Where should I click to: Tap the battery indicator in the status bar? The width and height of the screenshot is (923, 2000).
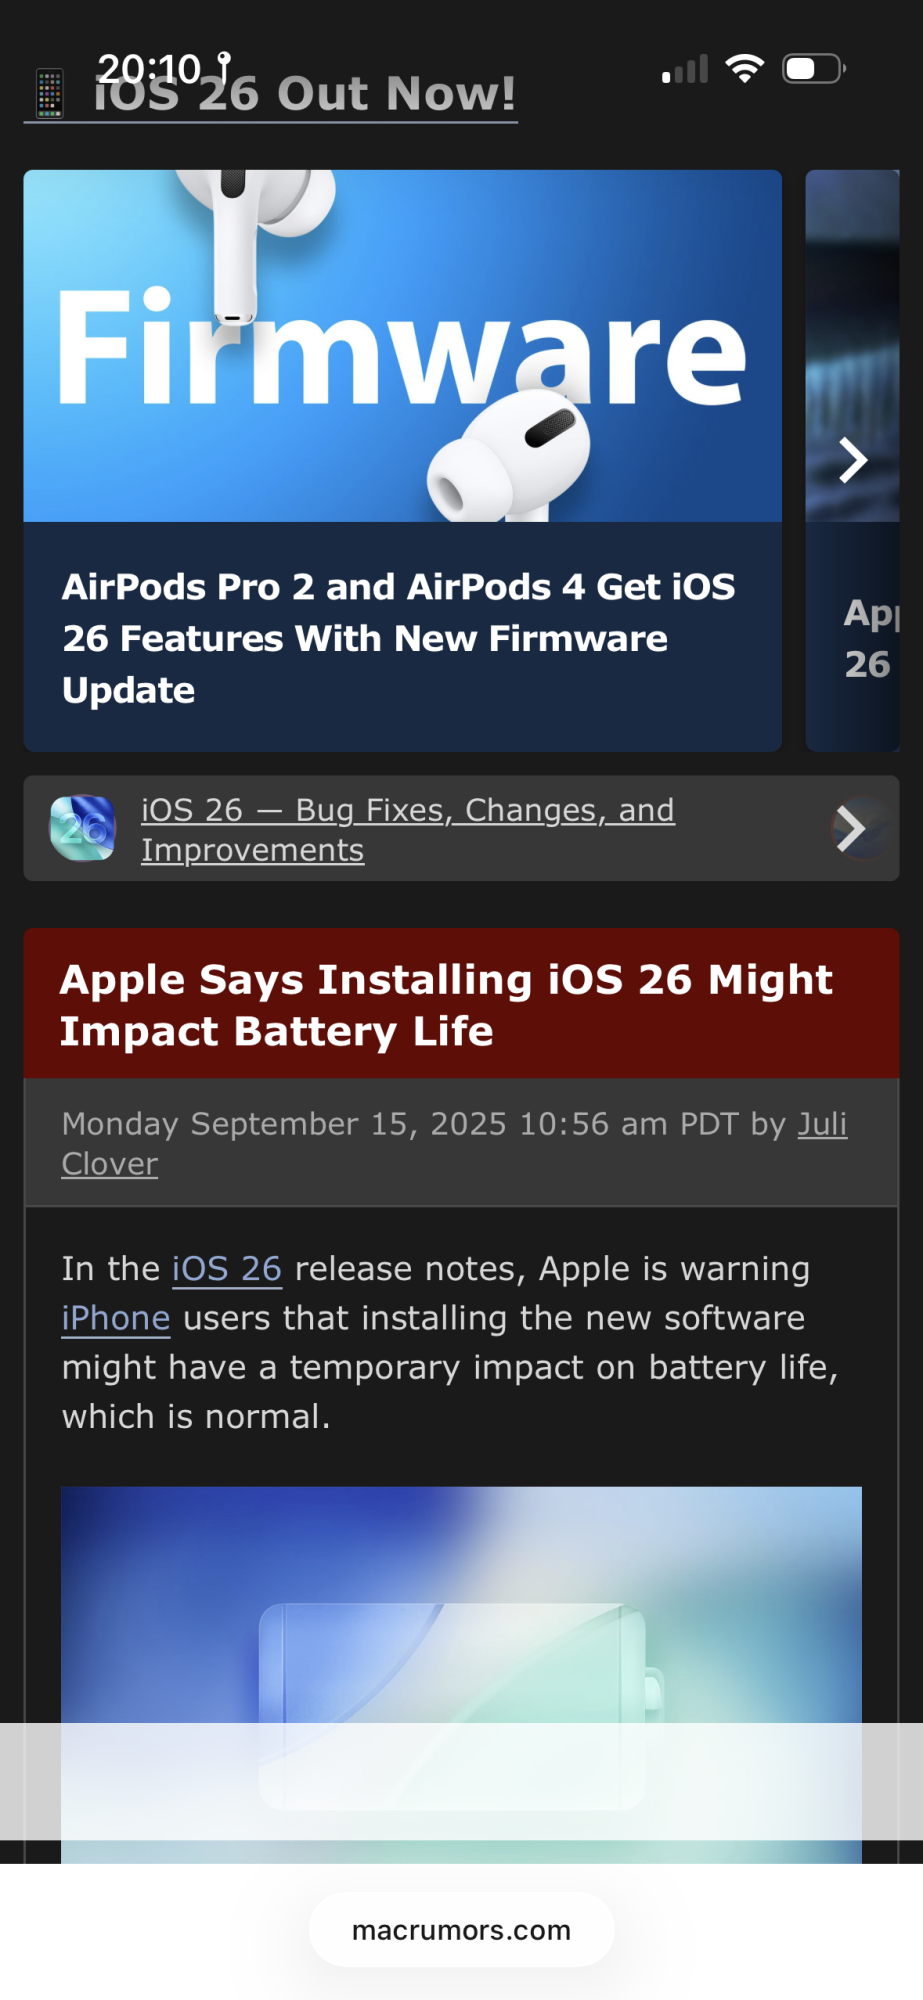click(813, 68)
